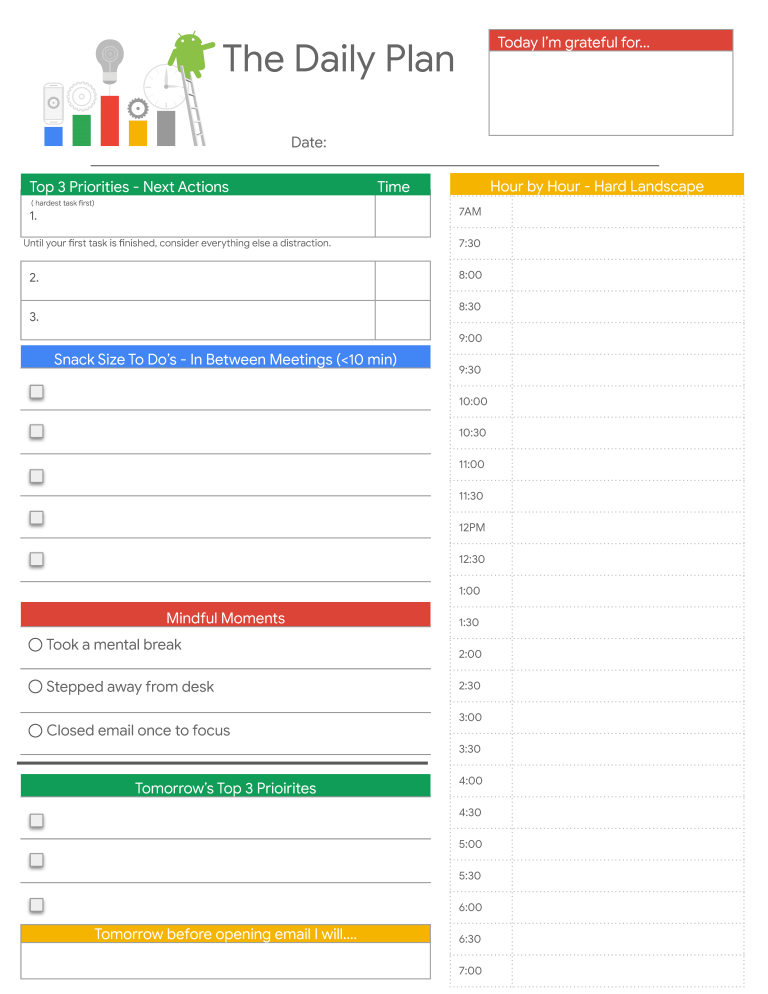Click the gear icon above yellow bar
768x994 pixels.
(138, 109)
